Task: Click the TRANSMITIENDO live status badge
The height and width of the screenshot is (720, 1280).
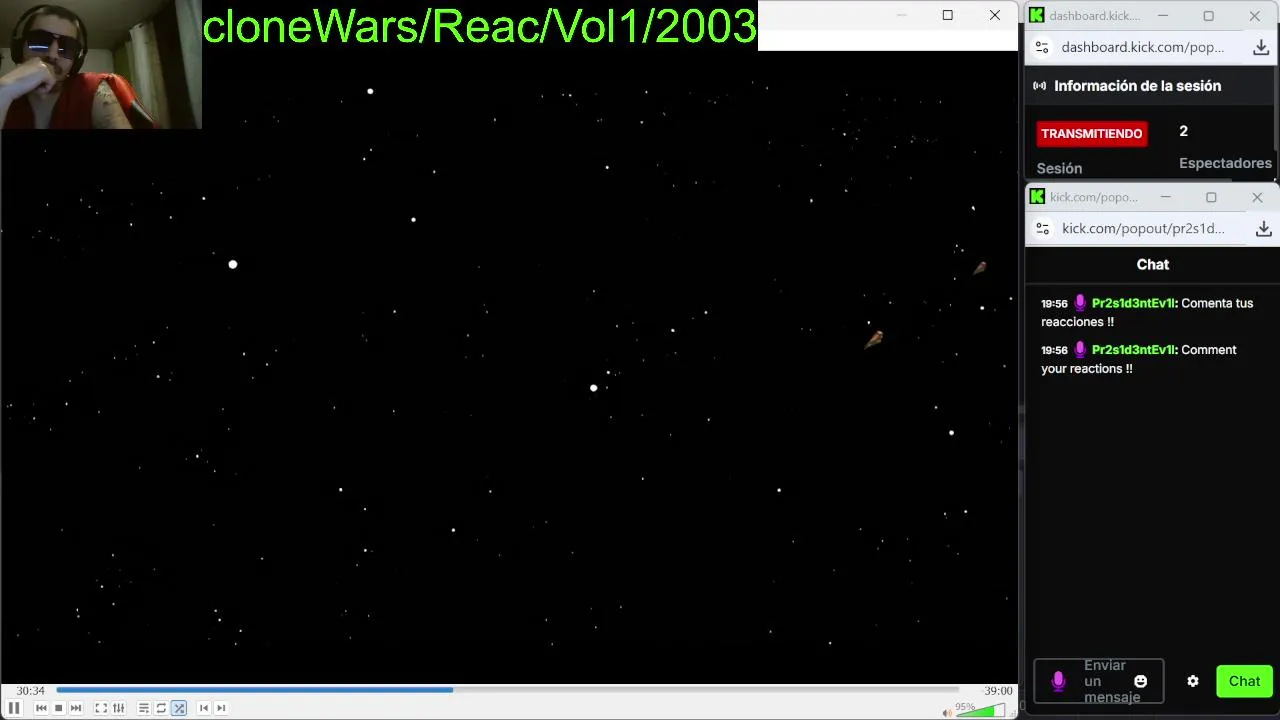Action: tap(1091, 133)
